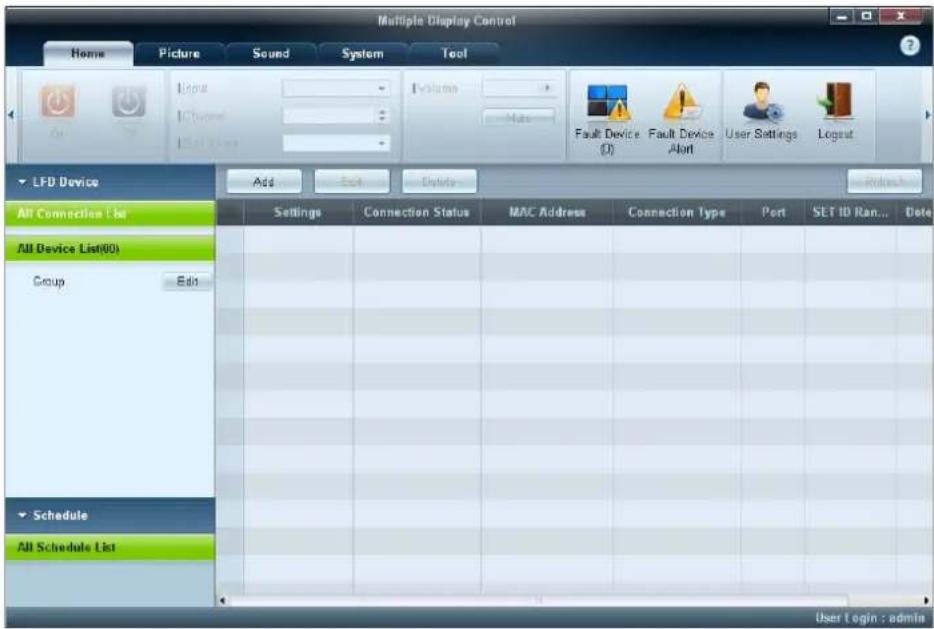Collapse the LFD Device section
The image size is (934, 629).
coord(23,182)
